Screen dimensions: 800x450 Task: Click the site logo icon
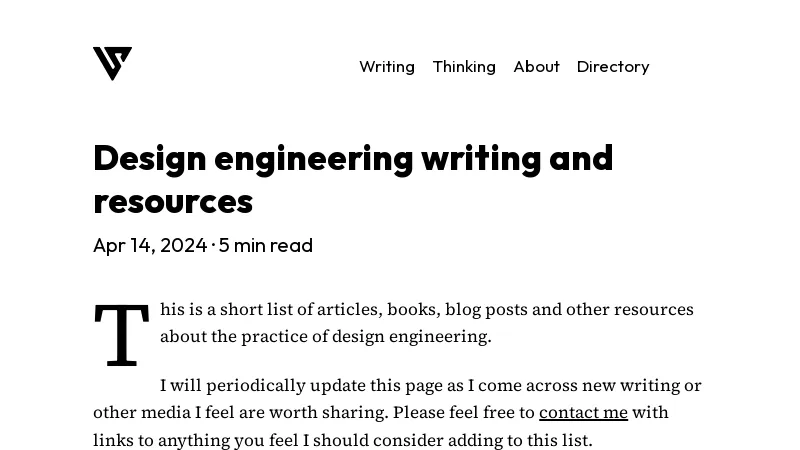pos(112,64)
